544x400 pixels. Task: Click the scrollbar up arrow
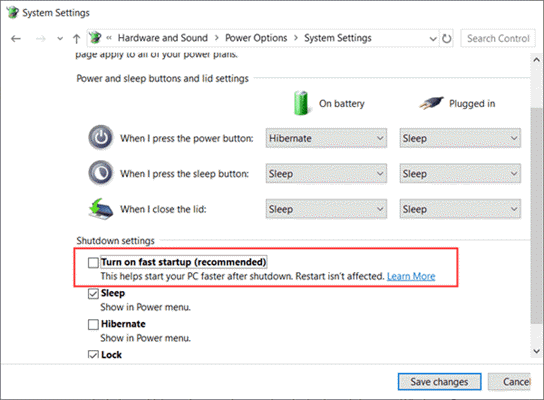click(x=536, y=60)
